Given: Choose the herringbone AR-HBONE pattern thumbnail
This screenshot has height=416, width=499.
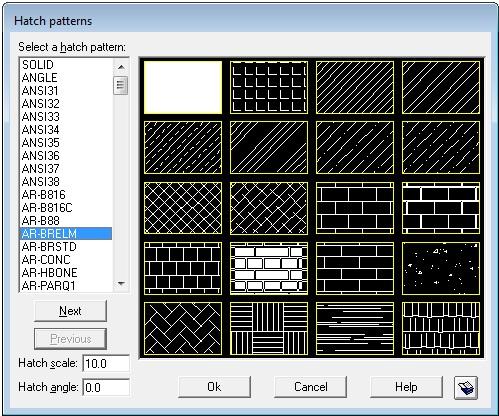Looking at the screenshot, I should tap(183, 329).
